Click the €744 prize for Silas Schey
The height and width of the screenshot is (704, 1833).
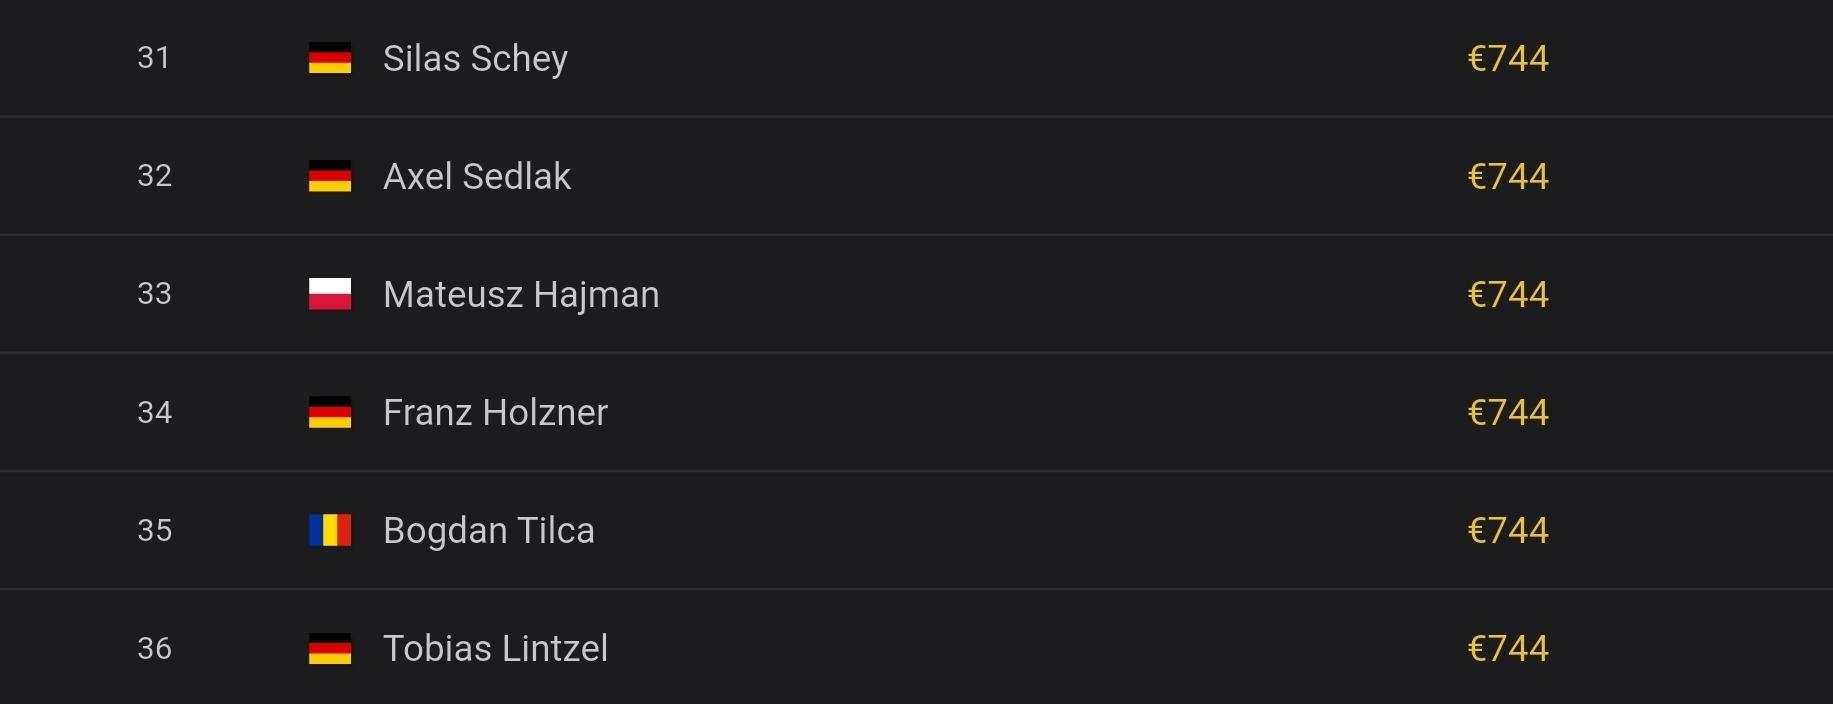click(1507, 58)
